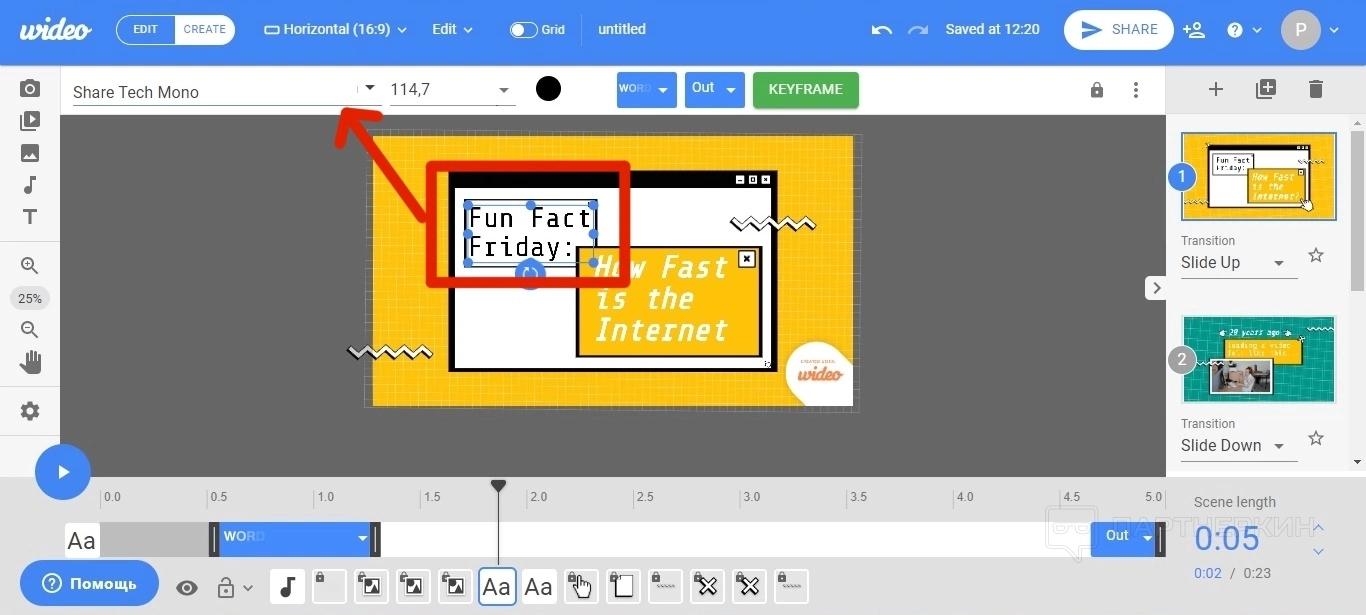Add a new scene with plus icon

(x=1216, y=89)
